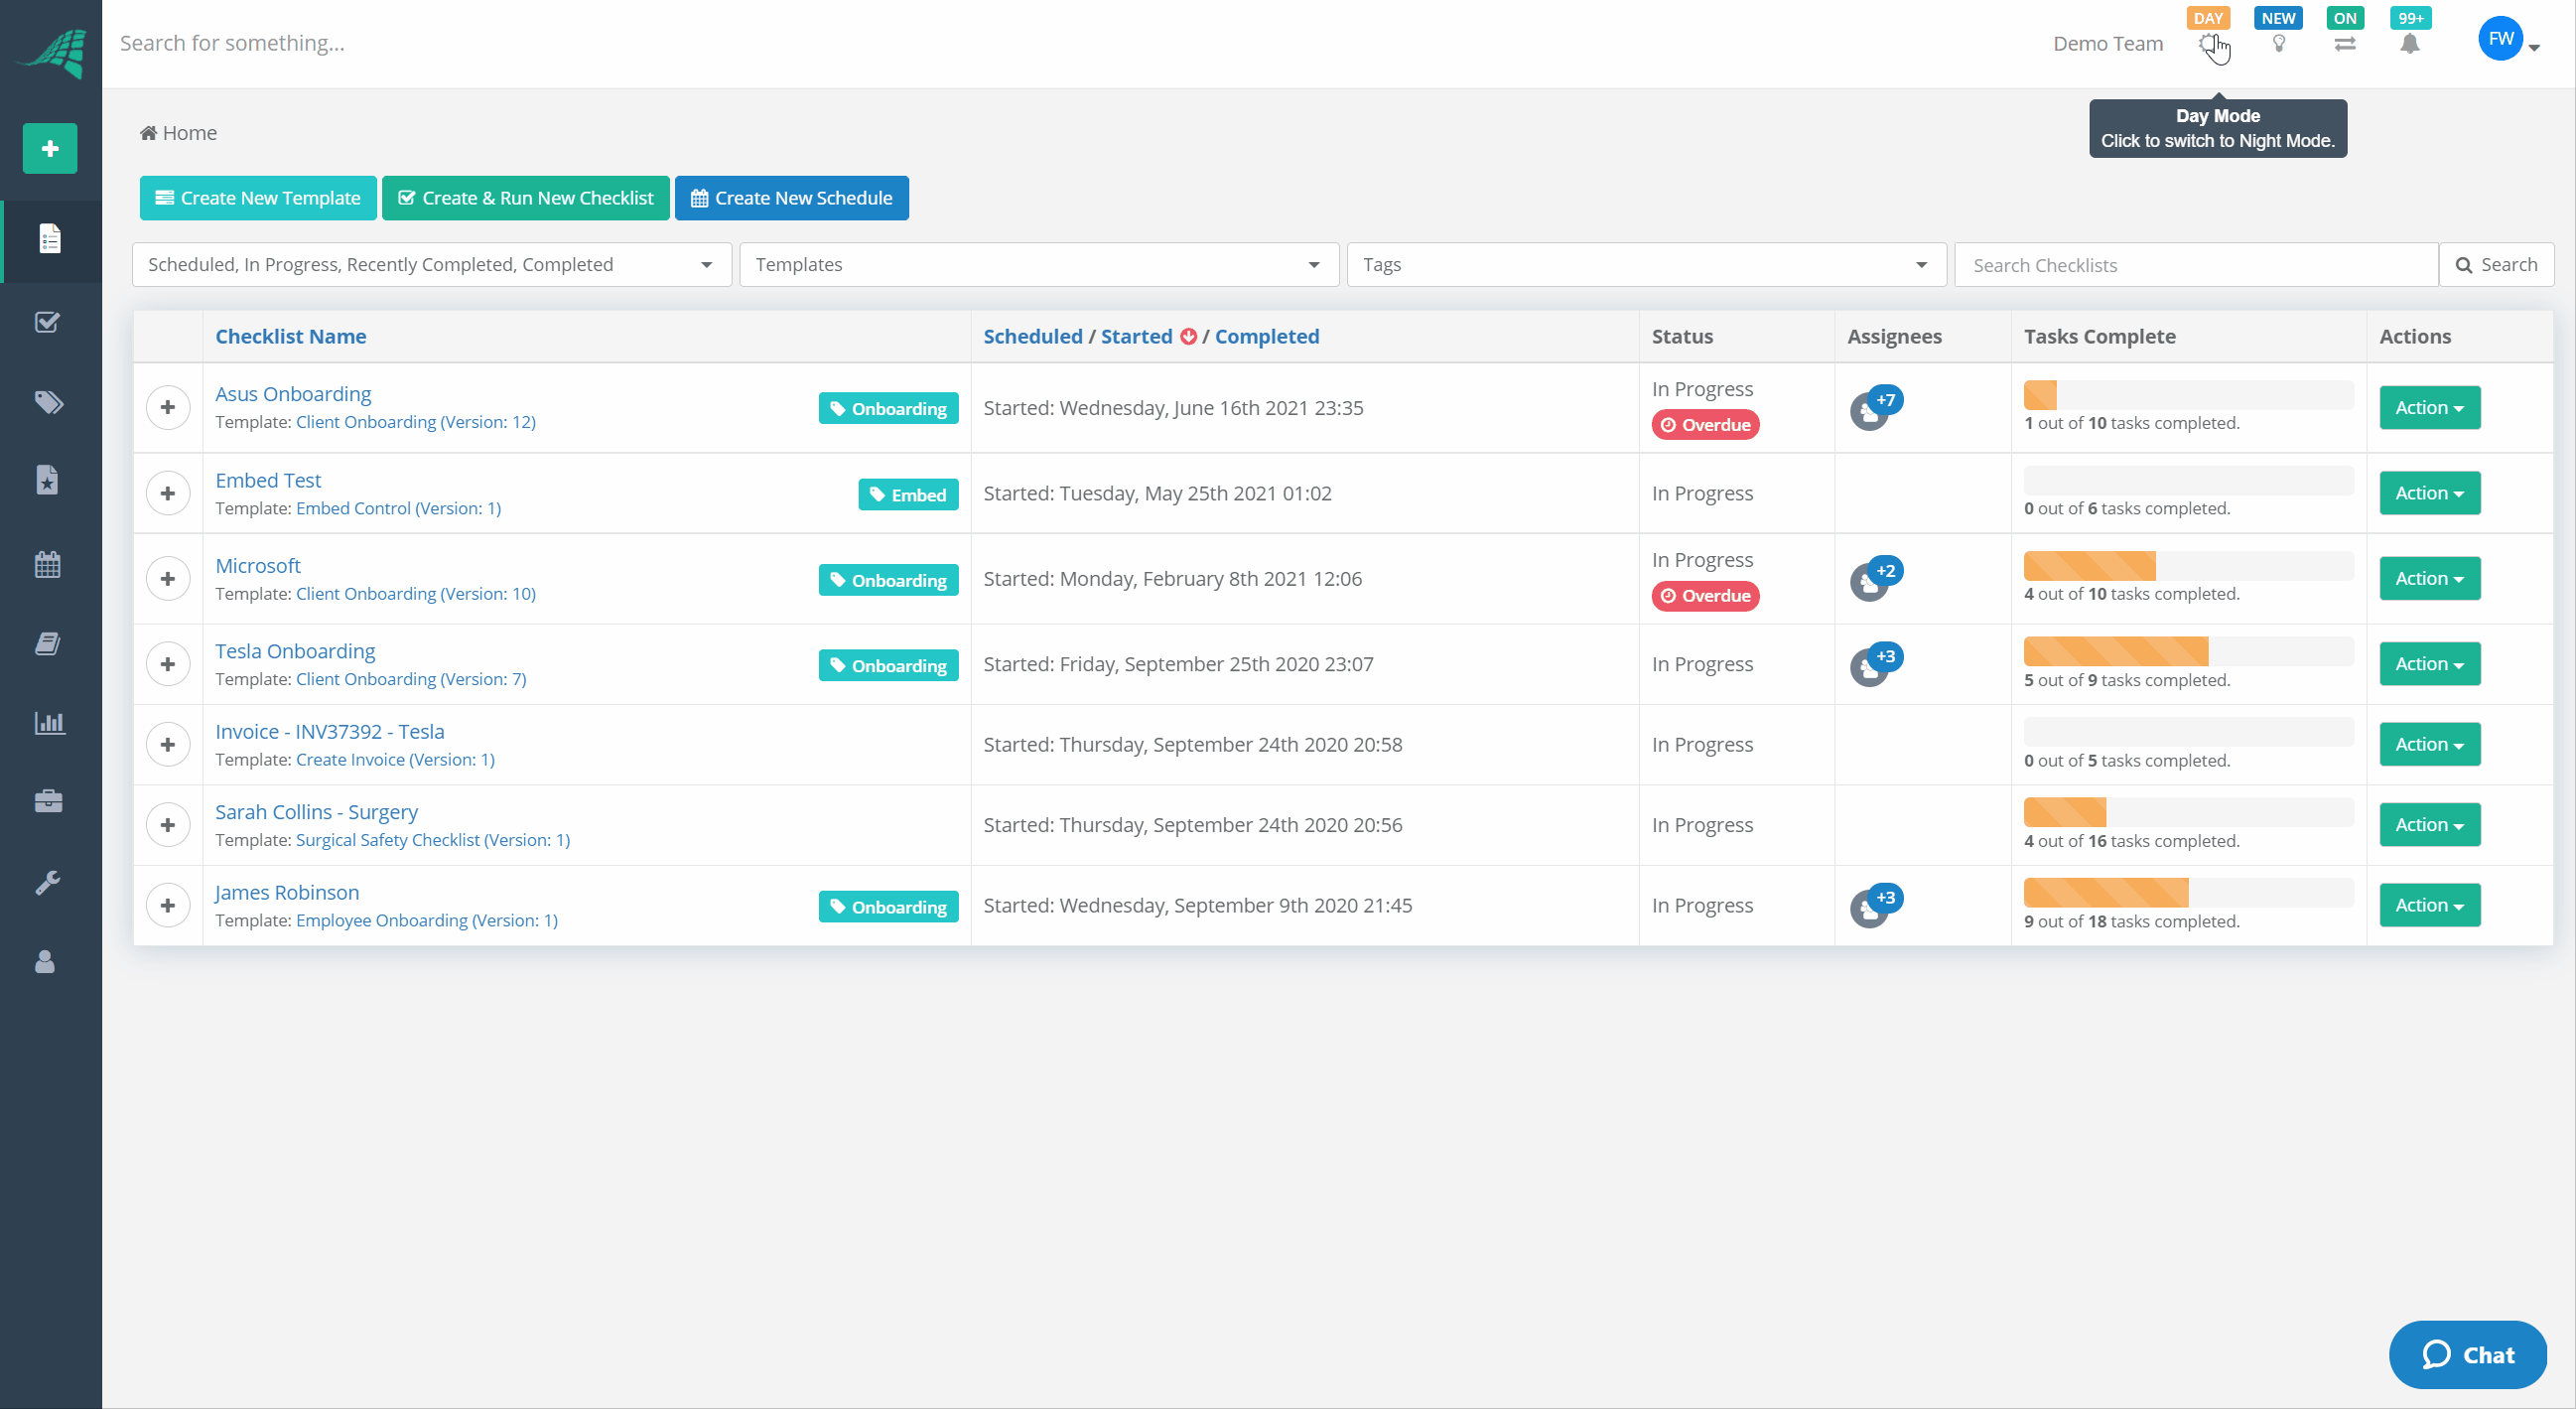Image resolution: width=2576 pixels, height=1409 pixels.
Task: Open the FW user account menu
Action: pyautogui.click(x=2508, y=40)
